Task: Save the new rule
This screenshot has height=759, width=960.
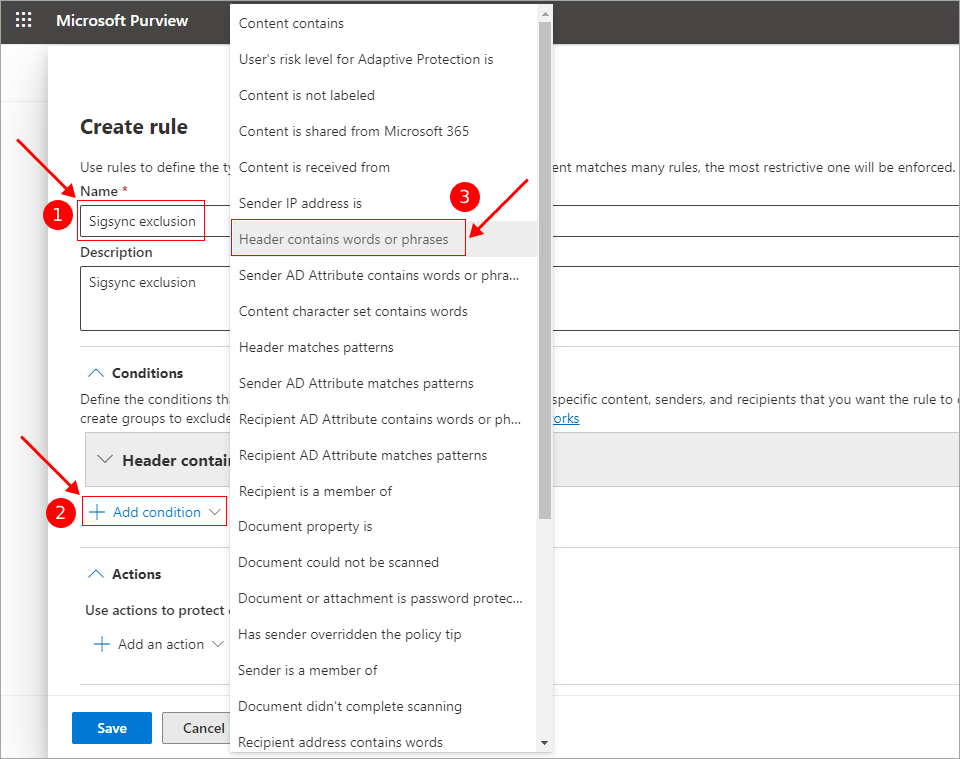Action: click(112, 728)
